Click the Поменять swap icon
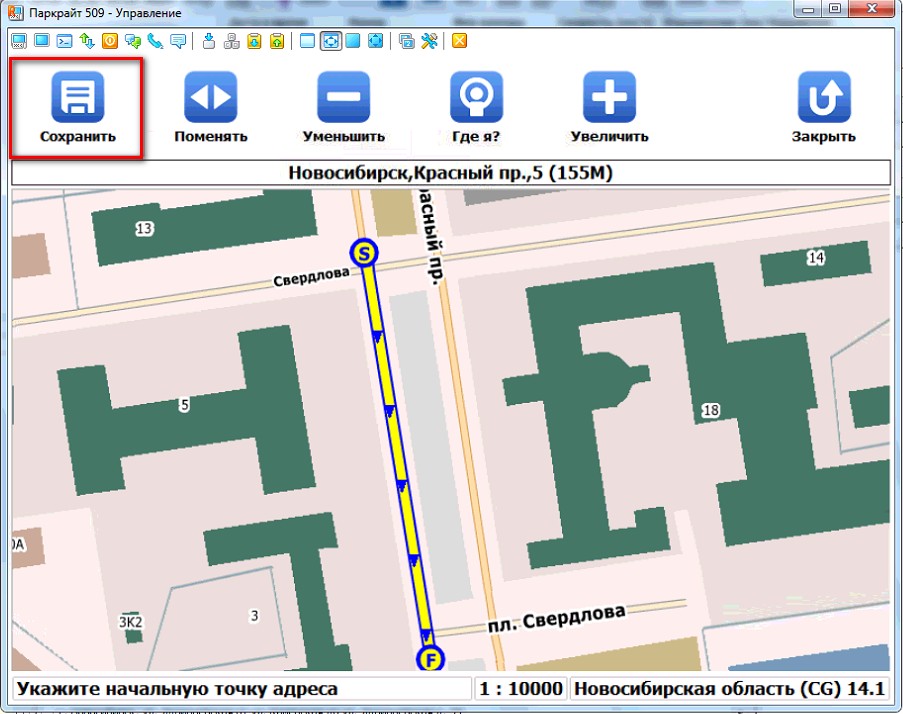 point(210,108)
